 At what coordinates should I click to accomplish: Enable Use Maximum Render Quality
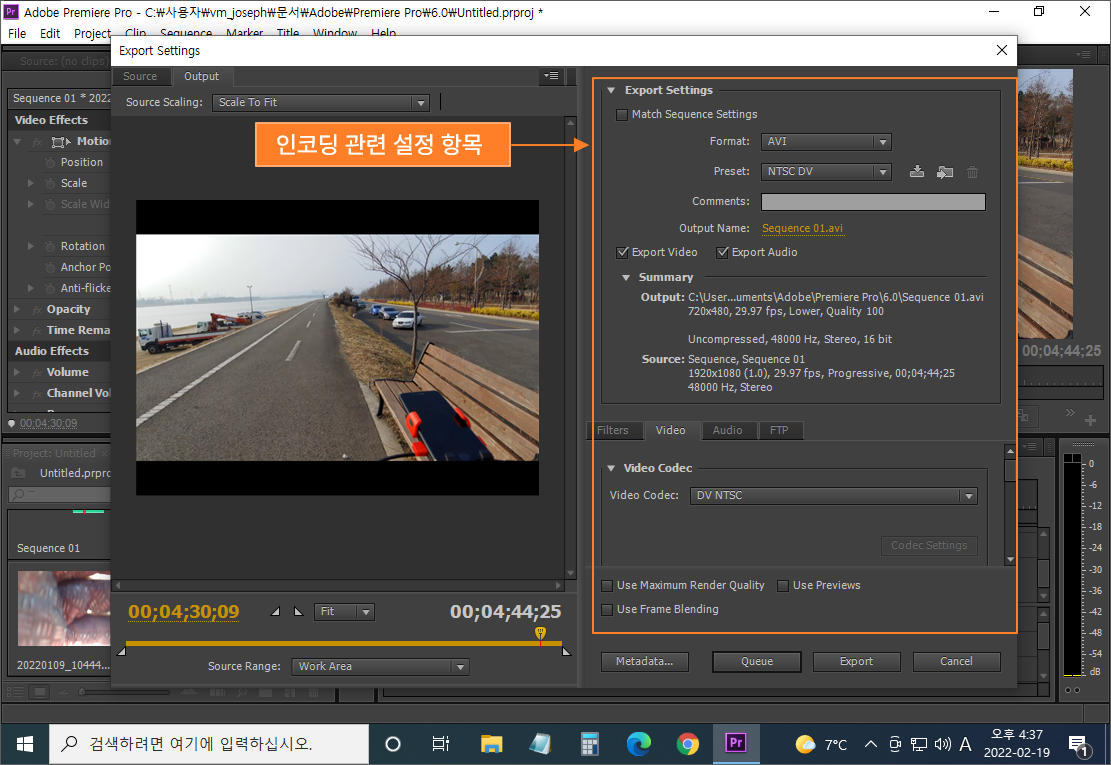(605, 585)
